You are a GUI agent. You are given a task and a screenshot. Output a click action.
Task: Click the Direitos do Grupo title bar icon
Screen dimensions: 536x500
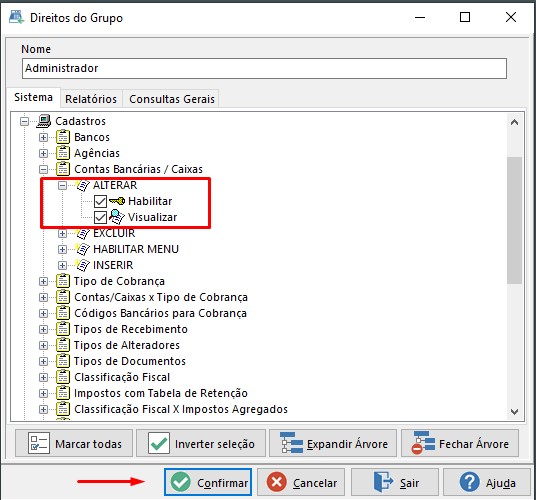[x=16, y=17]
